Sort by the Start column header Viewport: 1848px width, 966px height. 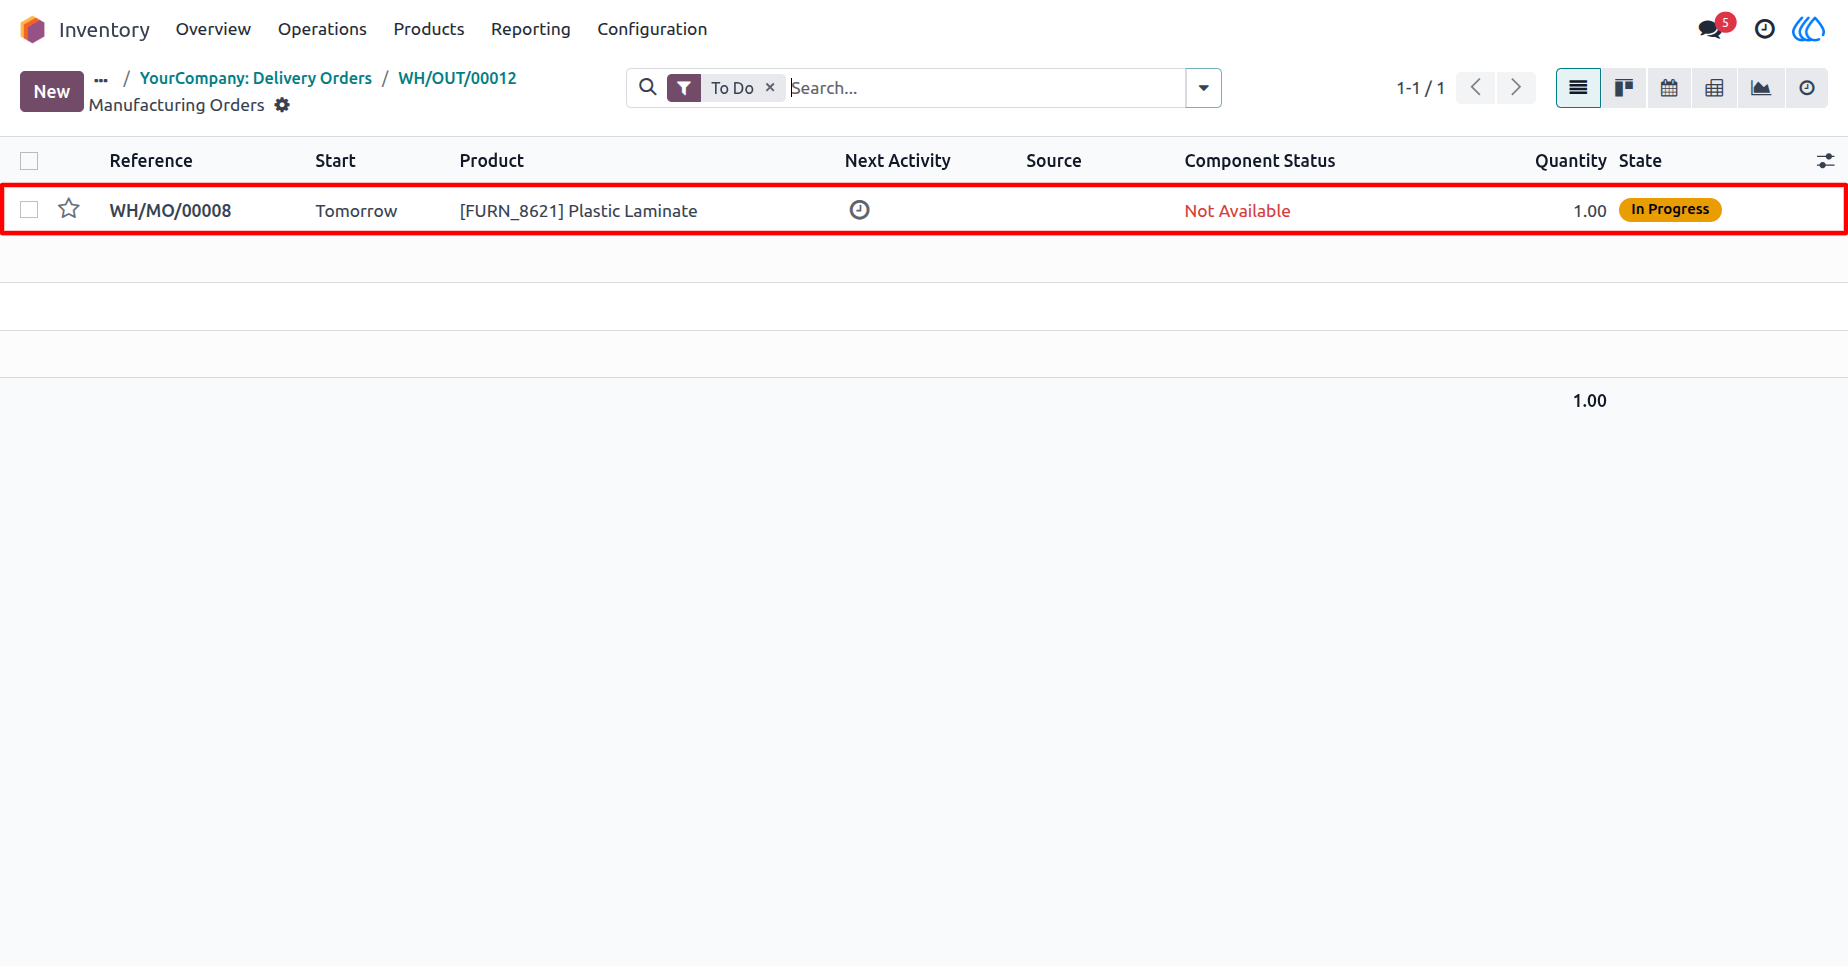coord(335,161)
